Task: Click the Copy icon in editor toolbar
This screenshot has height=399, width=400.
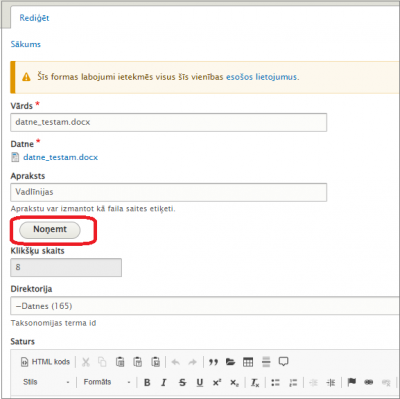Action: [x=102, y=362]
